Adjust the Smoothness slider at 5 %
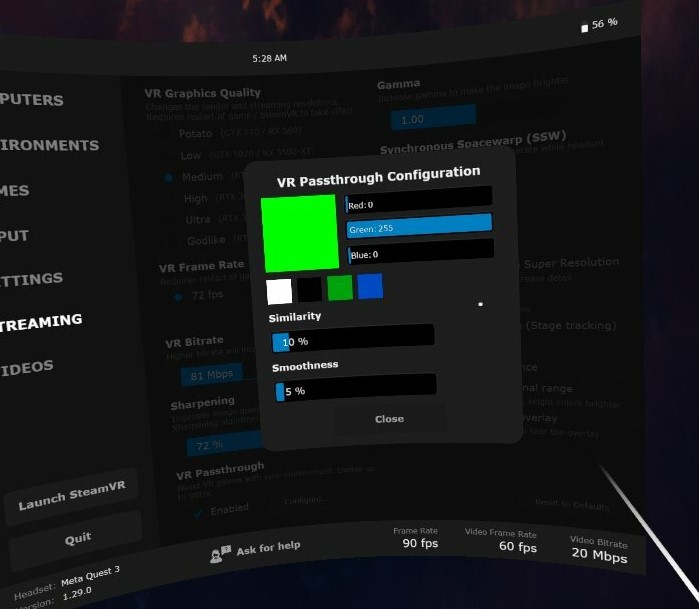The width and height of the screenshot is (699, 609). tap(355, 387)
